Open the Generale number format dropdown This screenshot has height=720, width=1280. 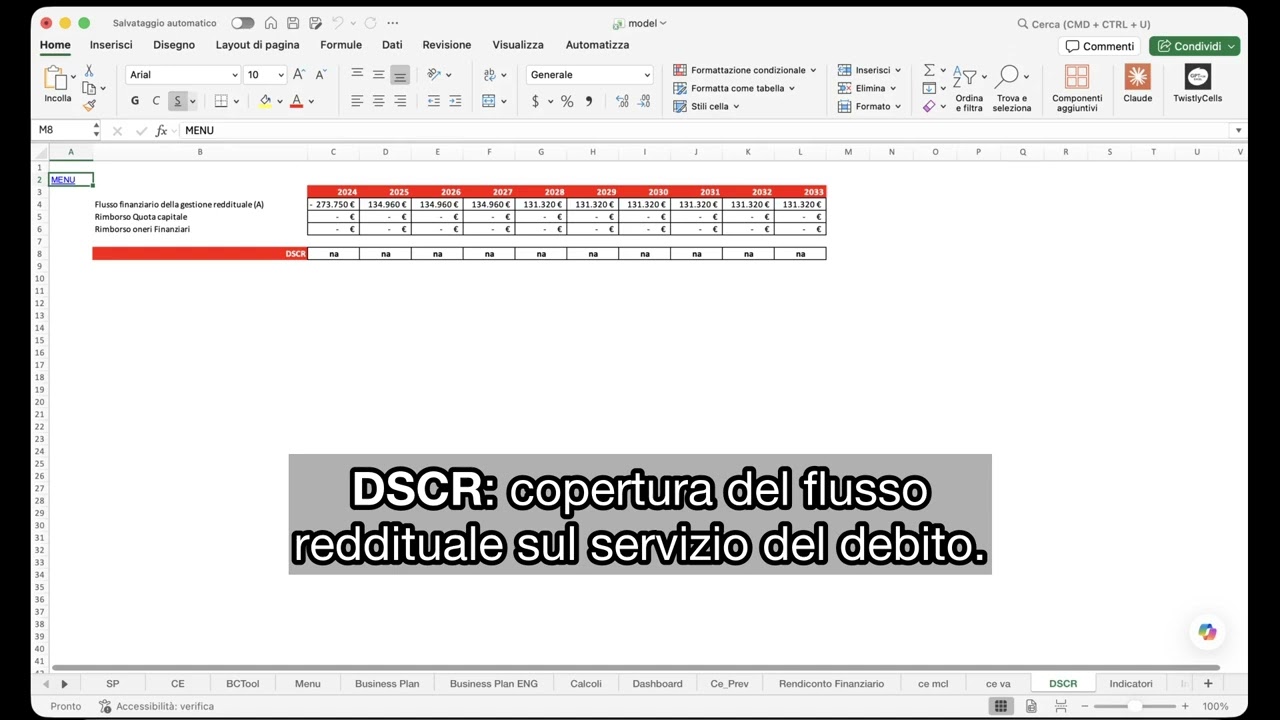tap(590, 75)
